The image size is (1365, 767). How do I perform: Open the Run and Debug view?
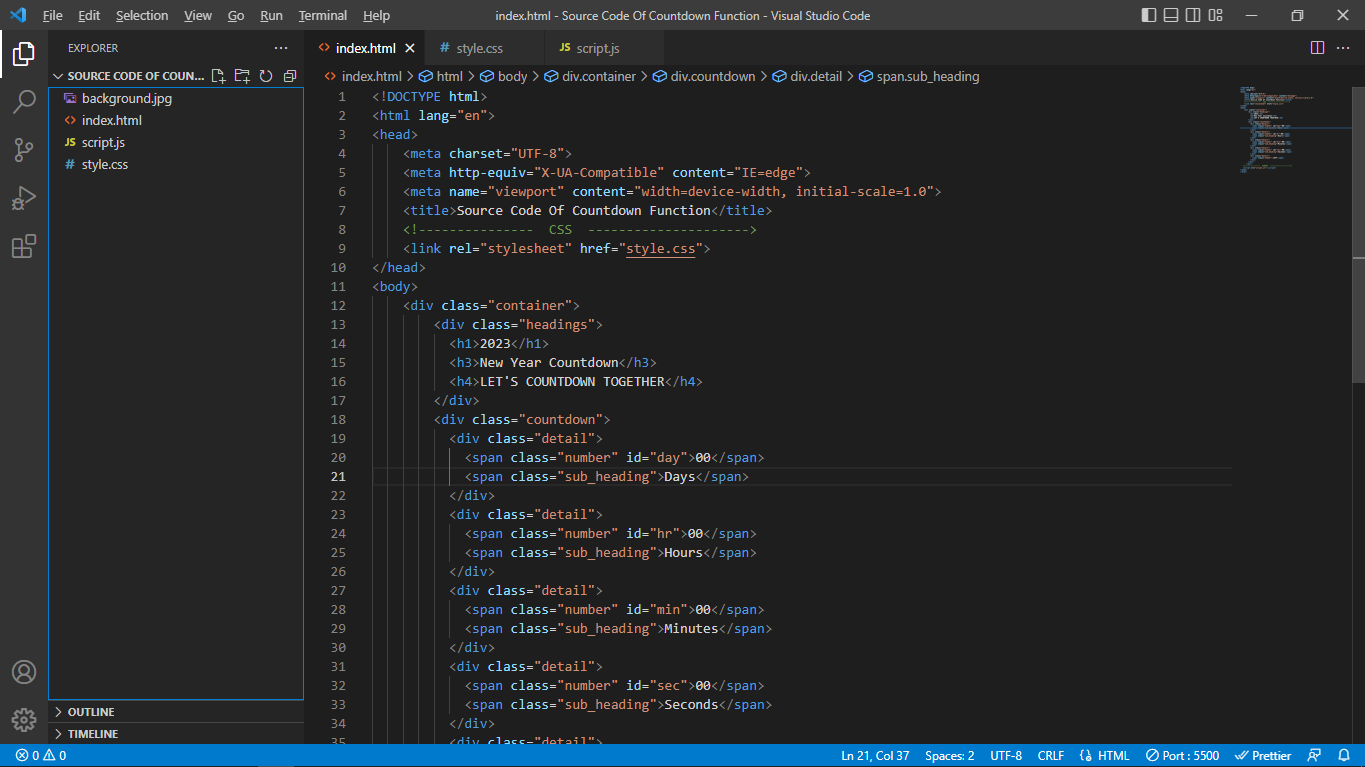point(24,198)
